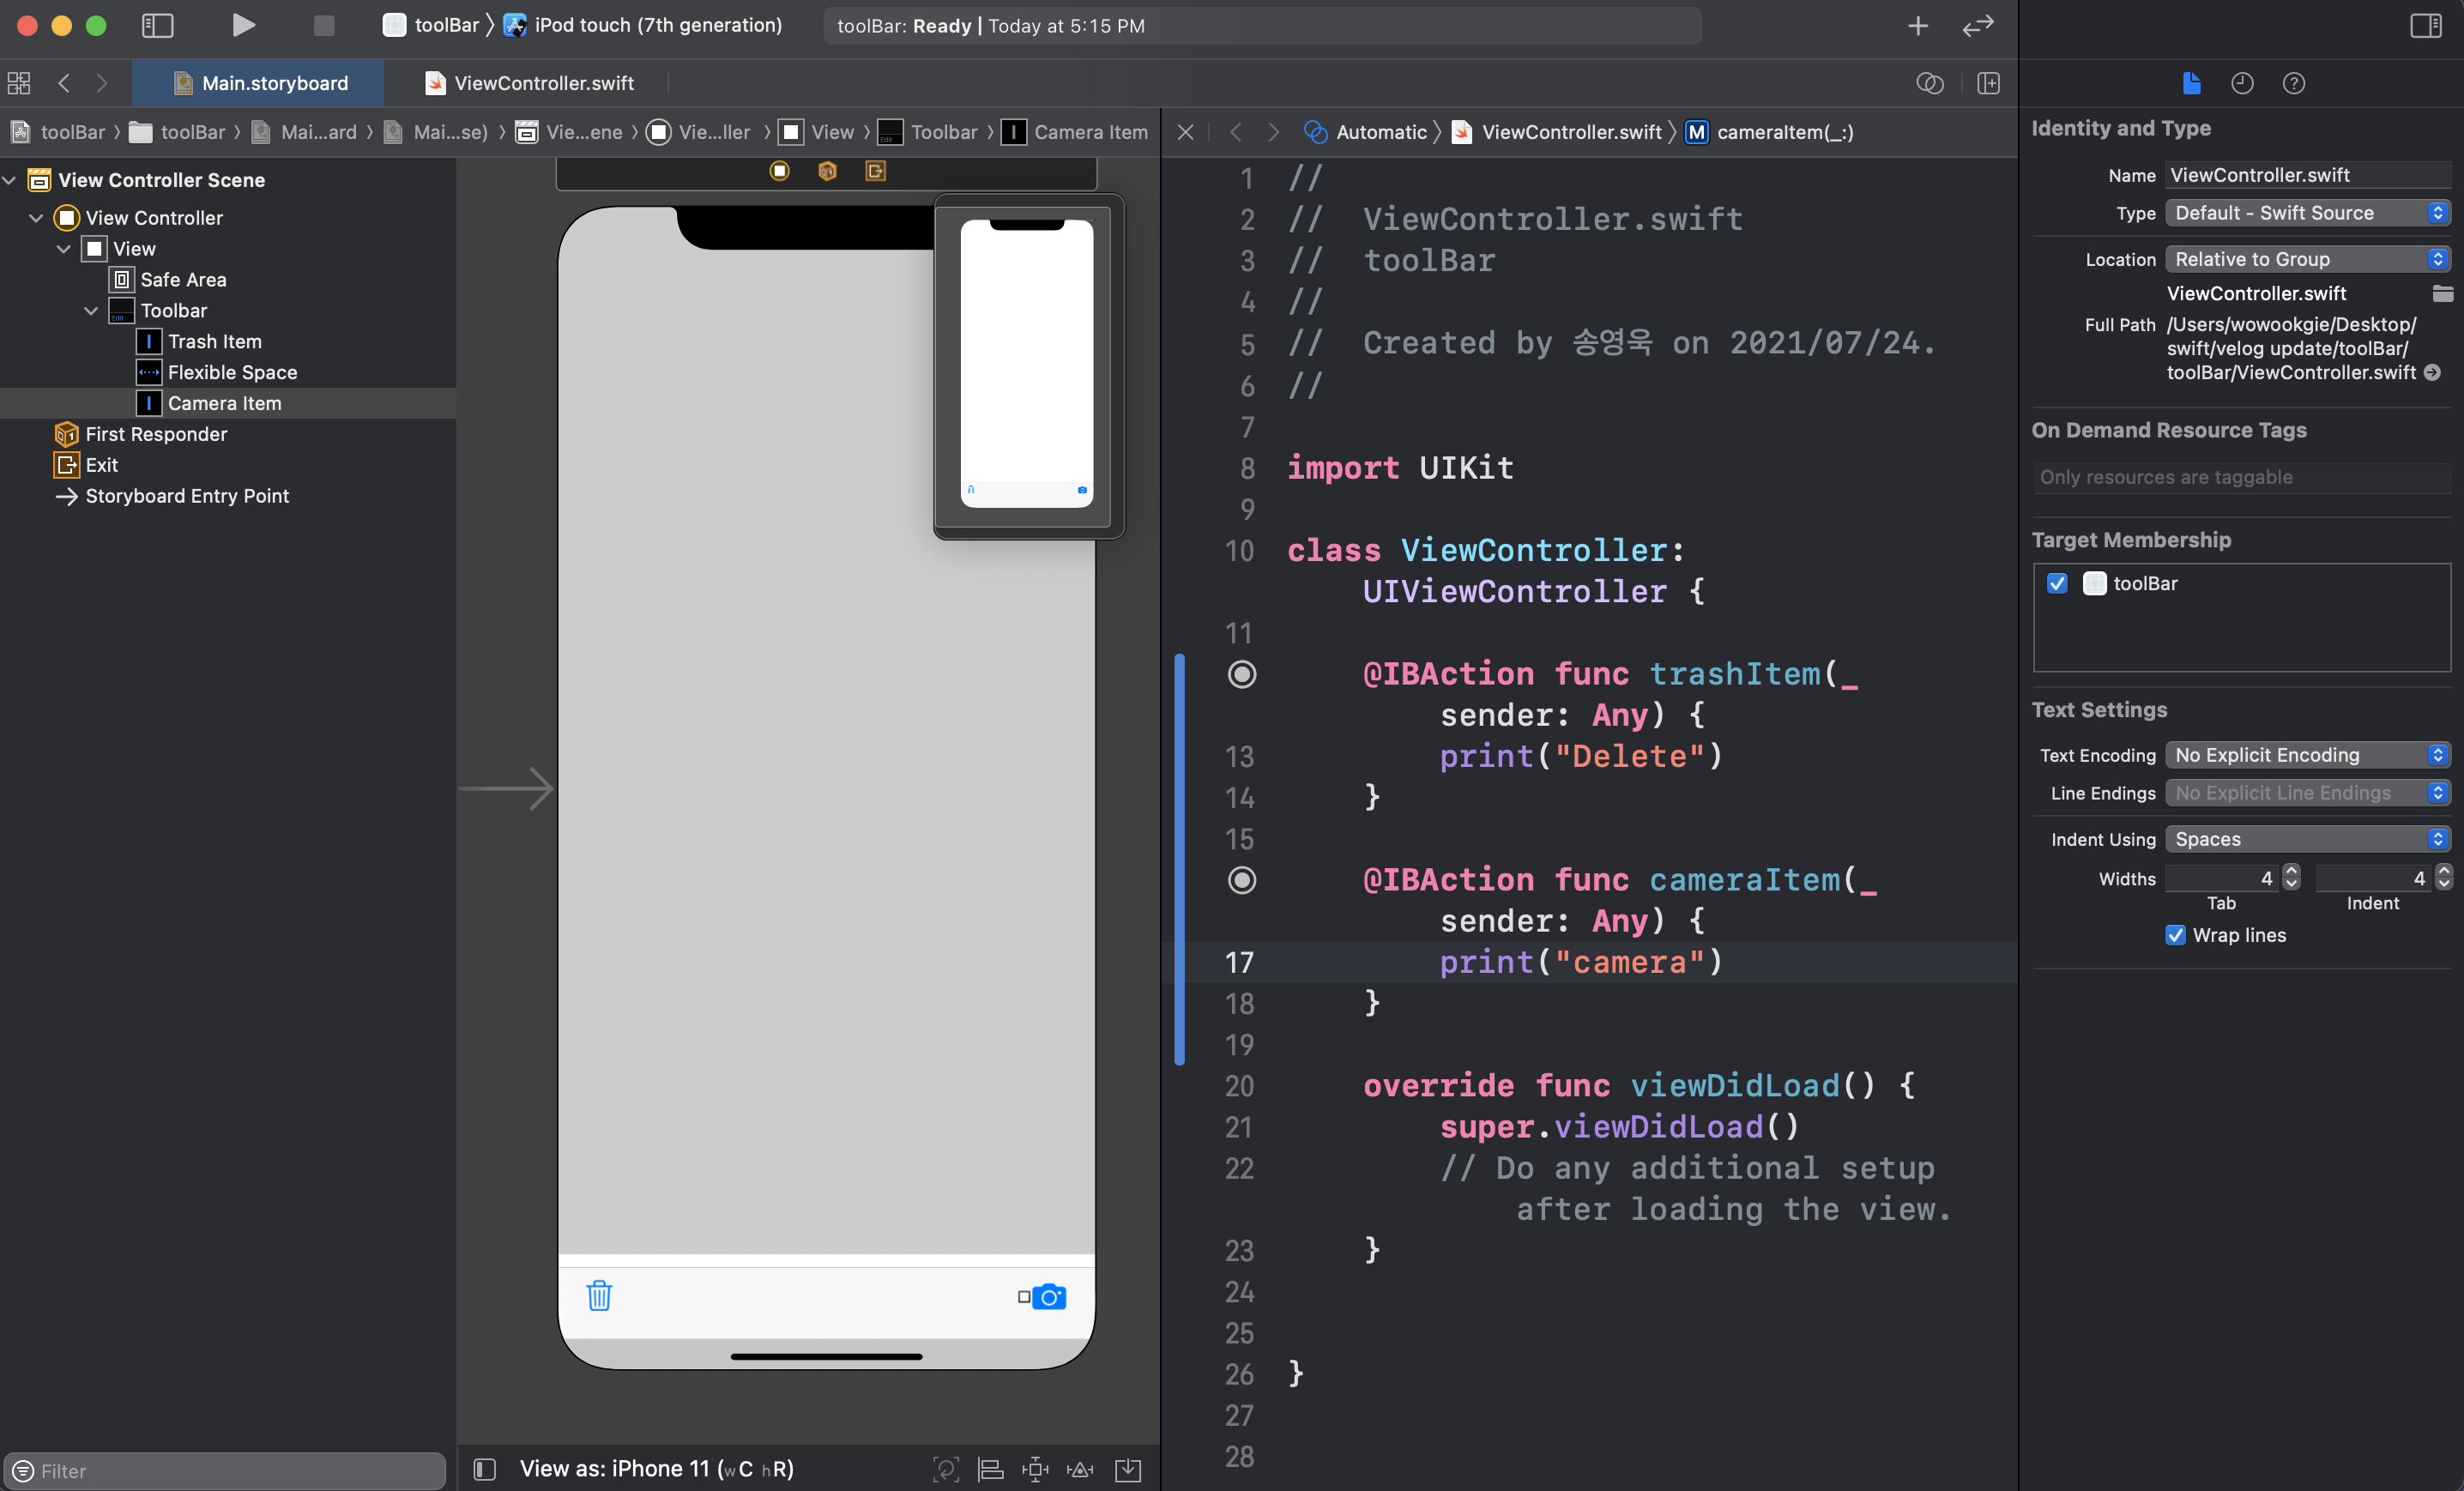Open Quick Help with the question mark icon

[x=2294, y=84]
